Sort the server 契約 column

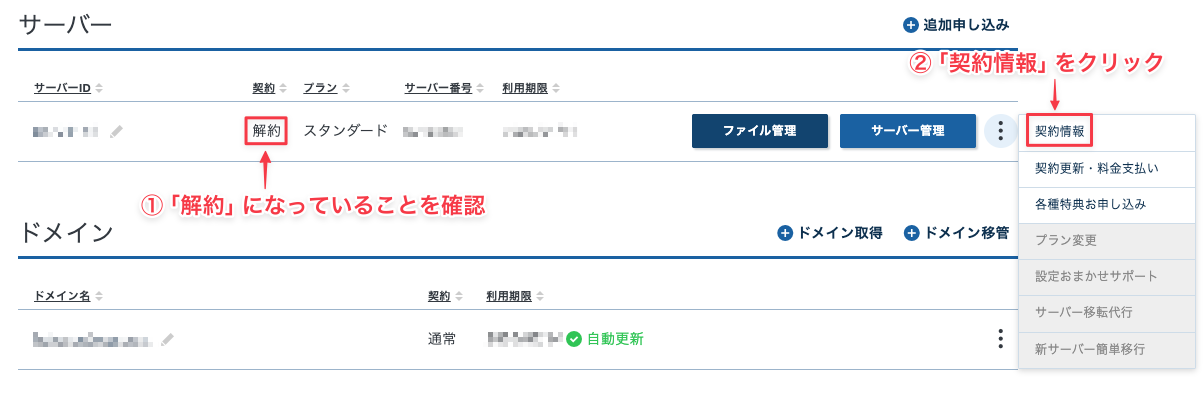[283, 88]
